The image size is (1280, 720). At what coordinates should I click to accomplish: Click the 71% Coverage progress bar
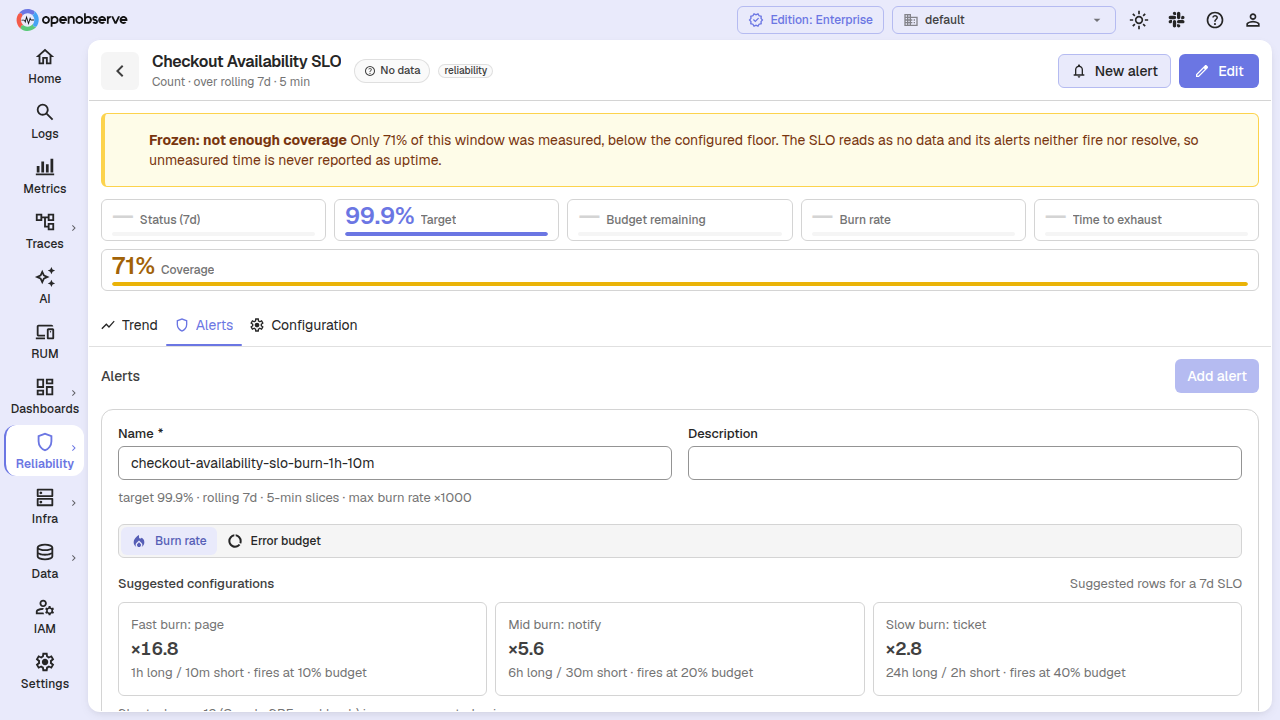tap(680, 284)
